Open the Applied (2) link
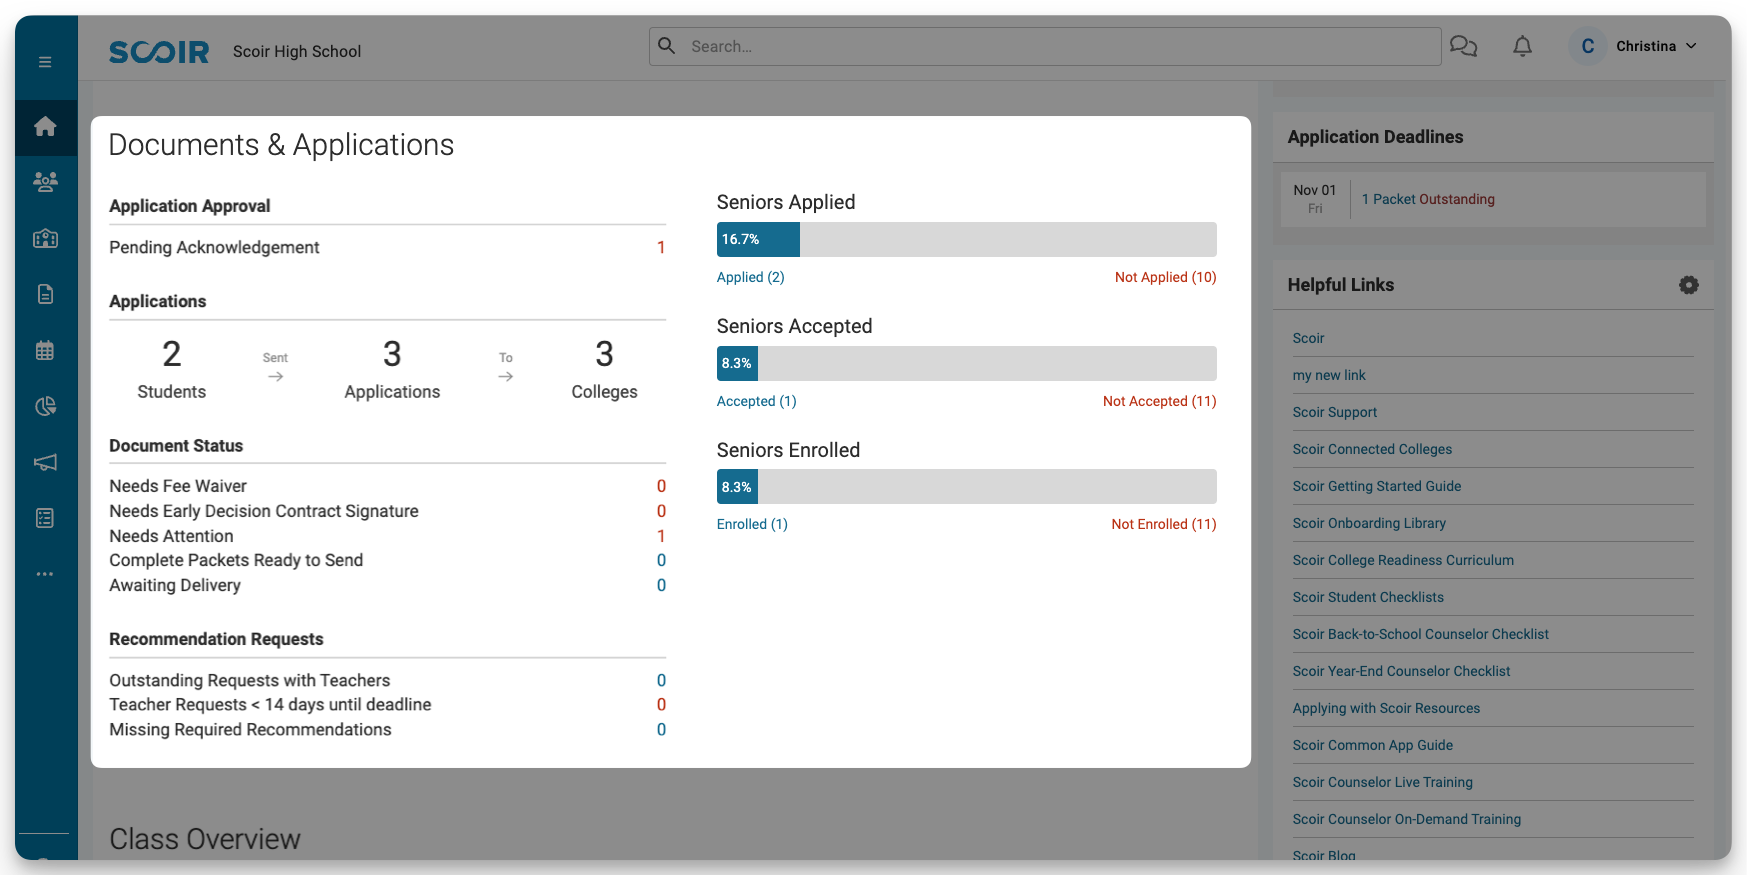Image resolution: width=1747 pixels, height=875 pixels. click(x=750, y=277)
